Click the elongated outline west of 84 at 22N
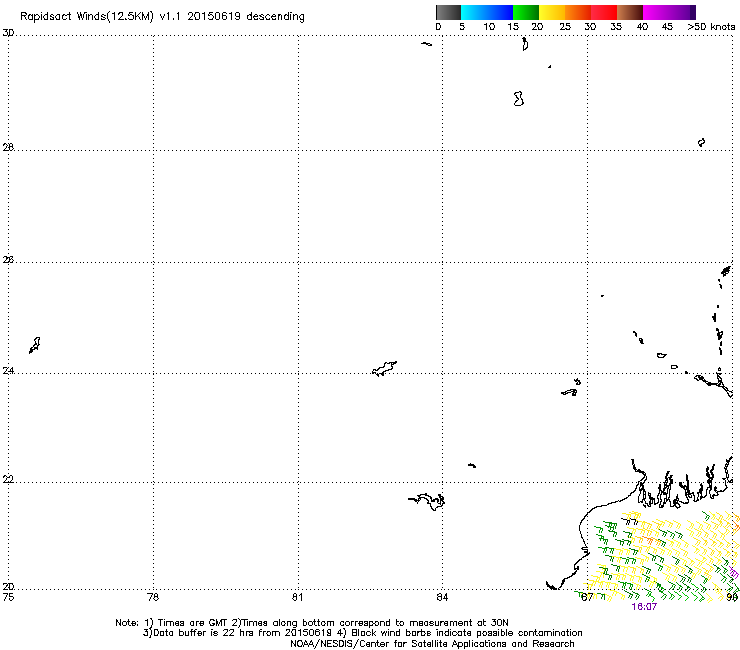Viewport: 740px width, 650px height. (427, 501)
